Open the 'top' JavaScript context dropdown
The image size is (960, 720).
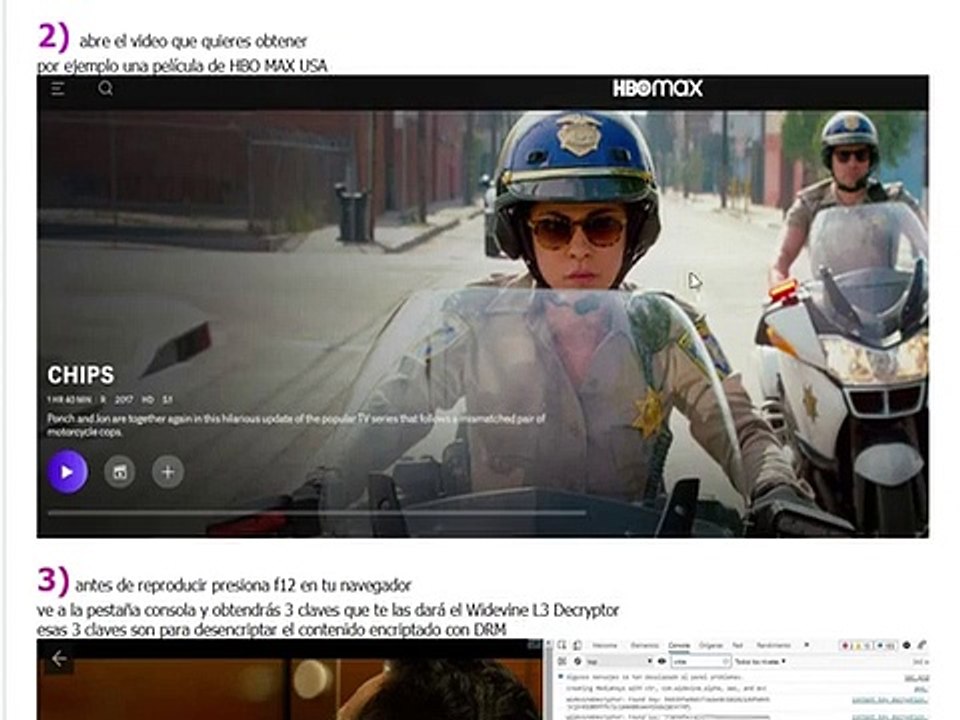pos(619,661)
